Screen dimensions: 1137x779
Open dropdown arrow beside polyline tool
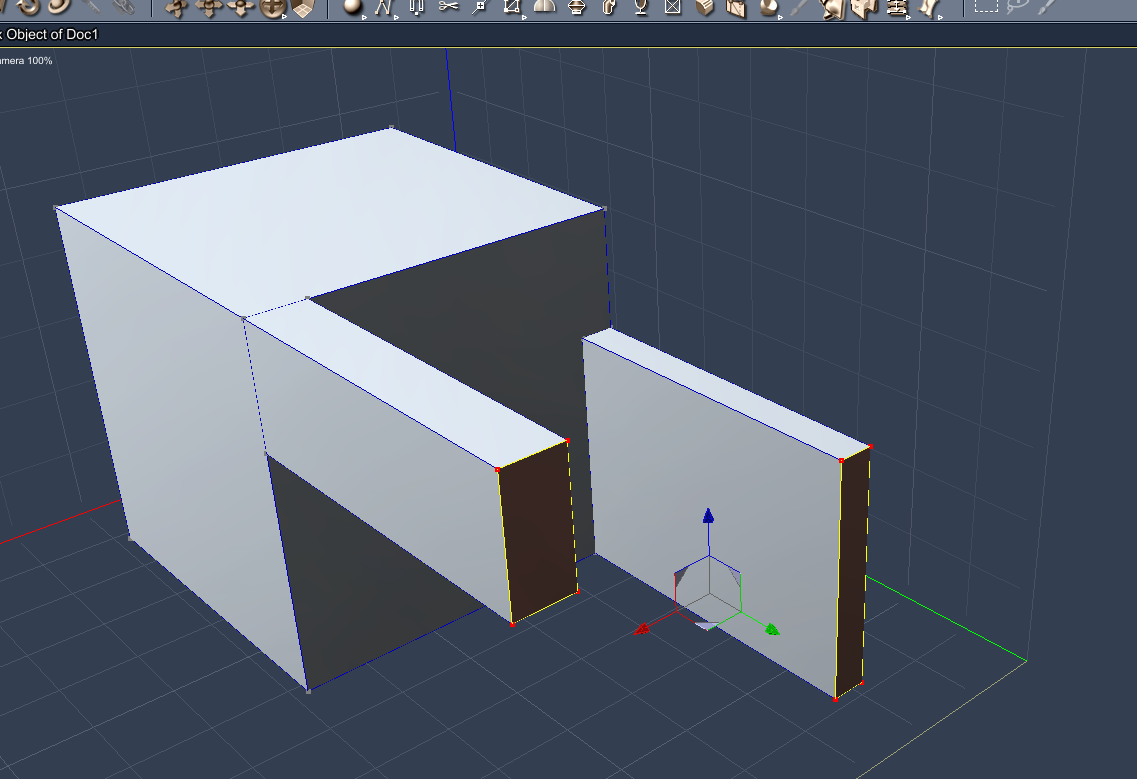point(396,17)
